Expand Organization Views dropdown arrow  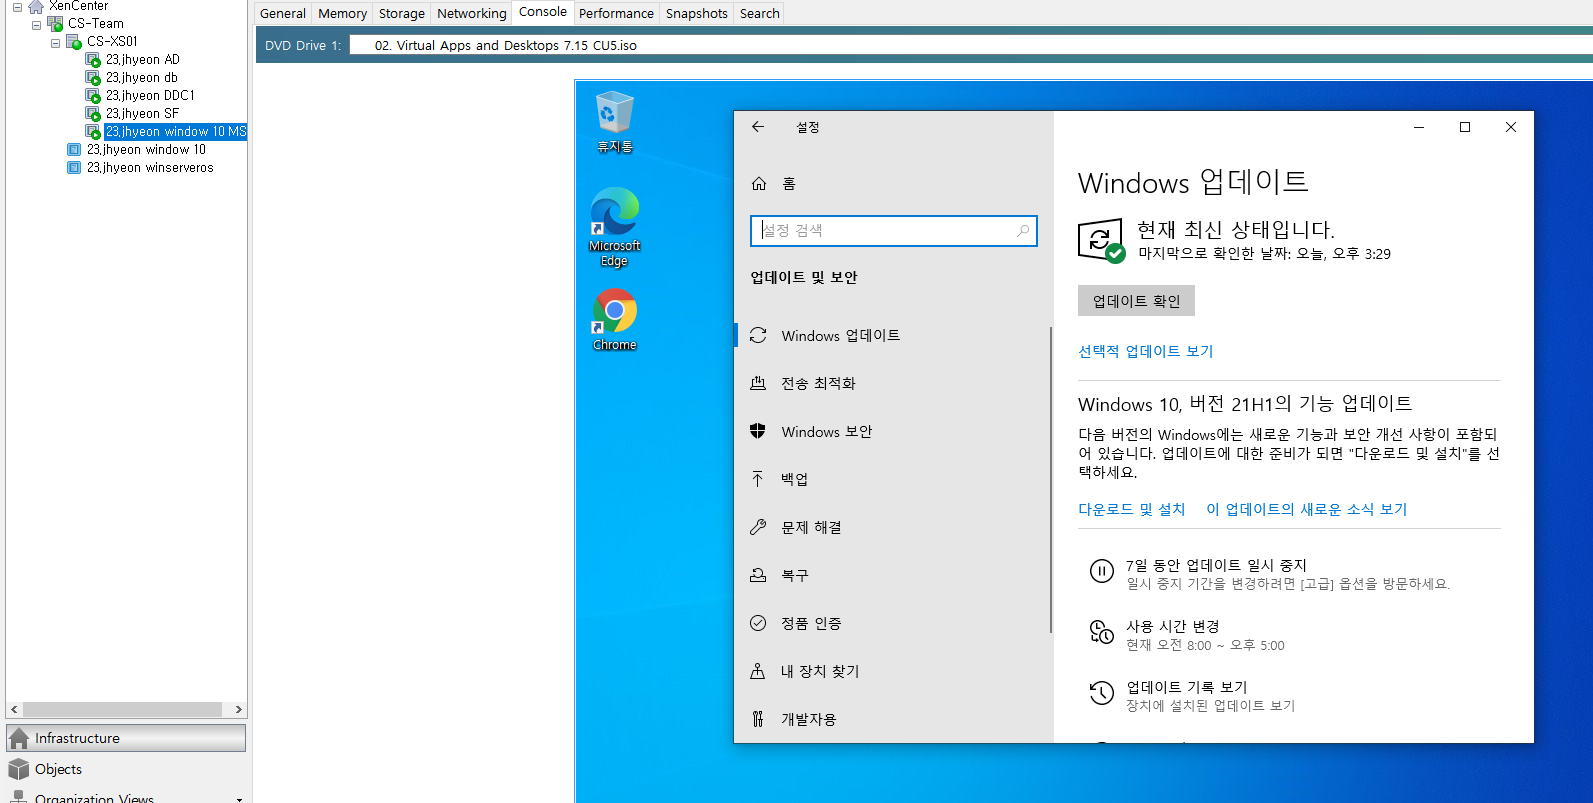pos(239,799)
